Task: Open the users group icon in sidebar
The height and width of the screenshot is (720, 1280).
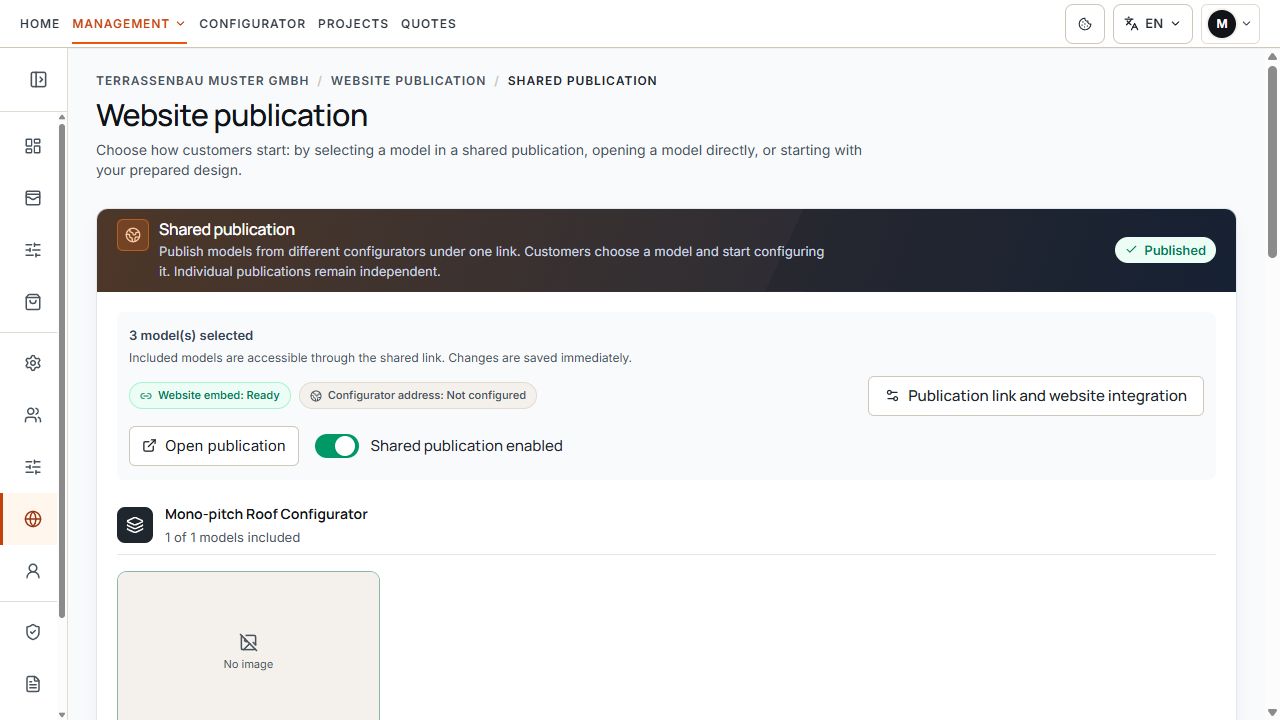Action: 33,415
